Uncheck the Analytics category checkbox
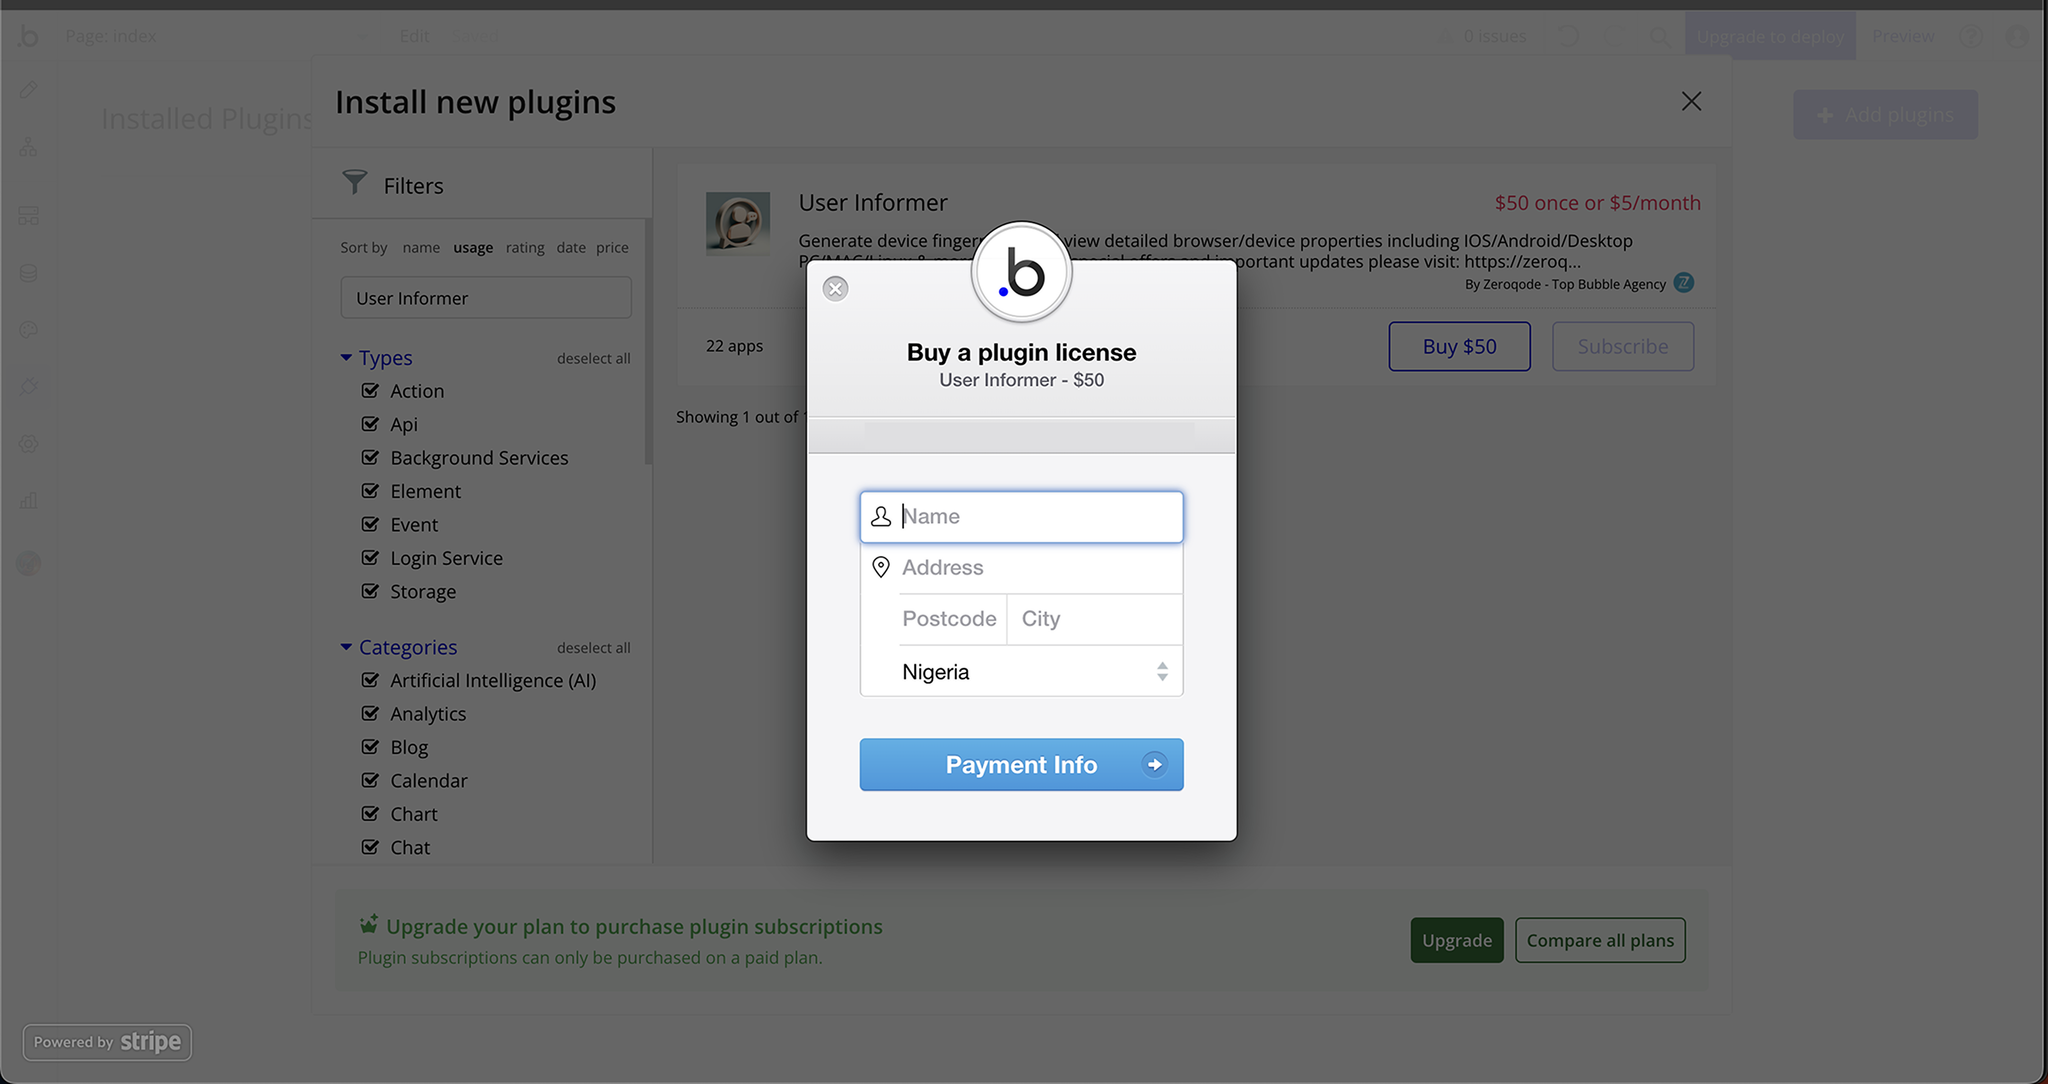This screenshot has height=1084, width=2048. 370,714
